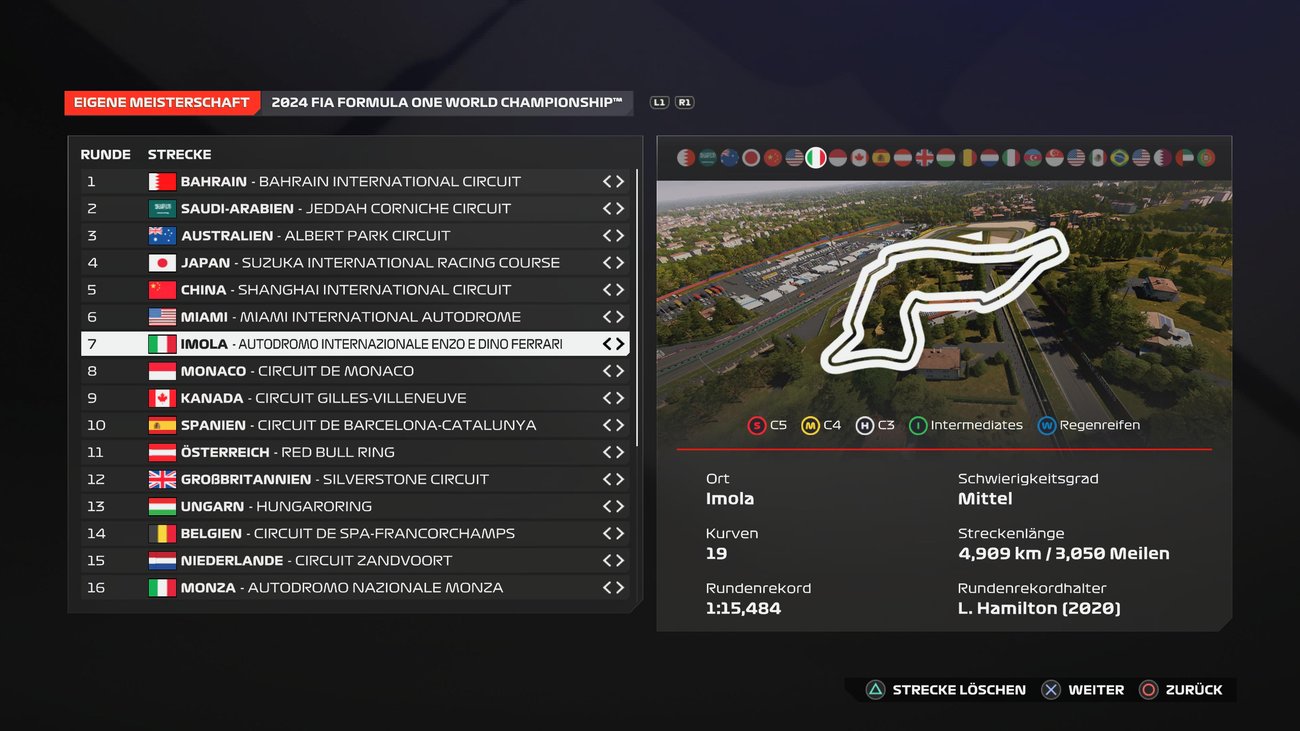Click right arrow on the Niederlande Zandvoort row
This screenshot has height=731, width=1300.
[x=620, y=561]
